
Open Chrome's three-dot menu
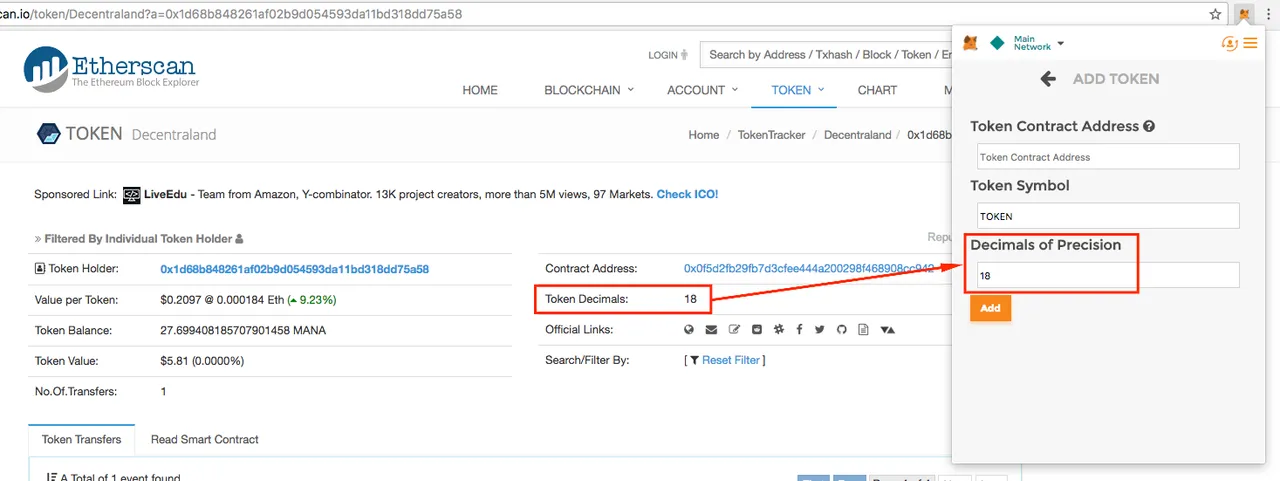[1267, 14]
